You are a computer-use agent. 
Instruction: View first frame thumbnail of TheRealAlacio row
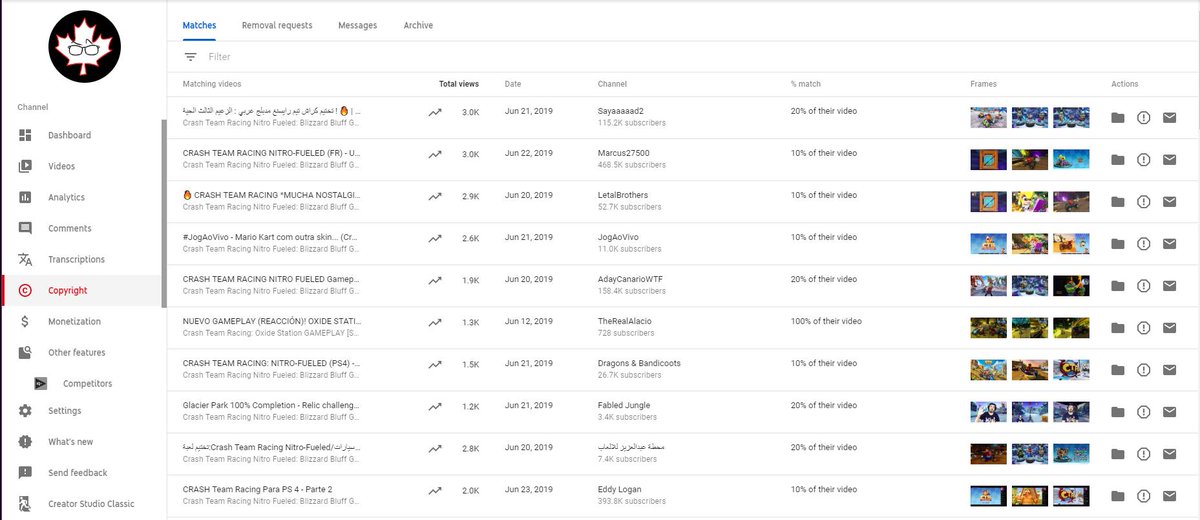pyautogui.click(x=989, y=327)
